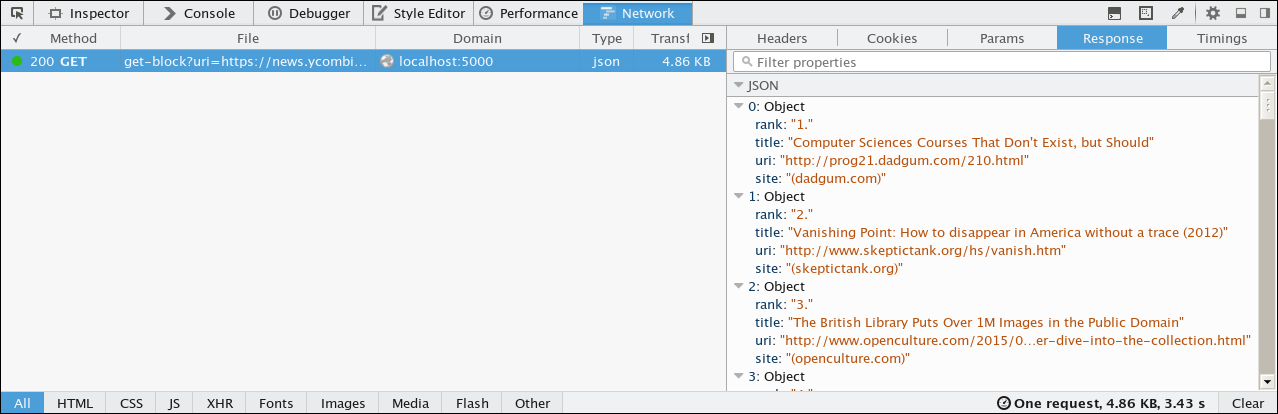
Task: Enable the All requests filter
Action: (22, 403)
